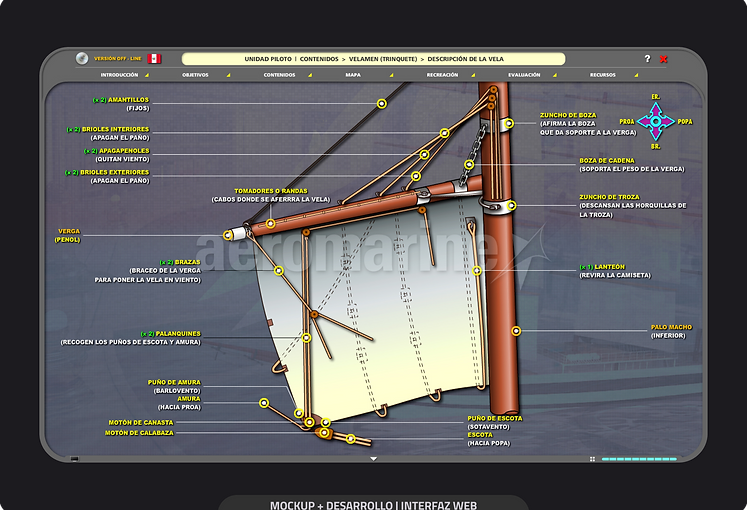Click the Puño de Amura hotspot marker
This screenshot has width=747, height=510.
point(299,413)
